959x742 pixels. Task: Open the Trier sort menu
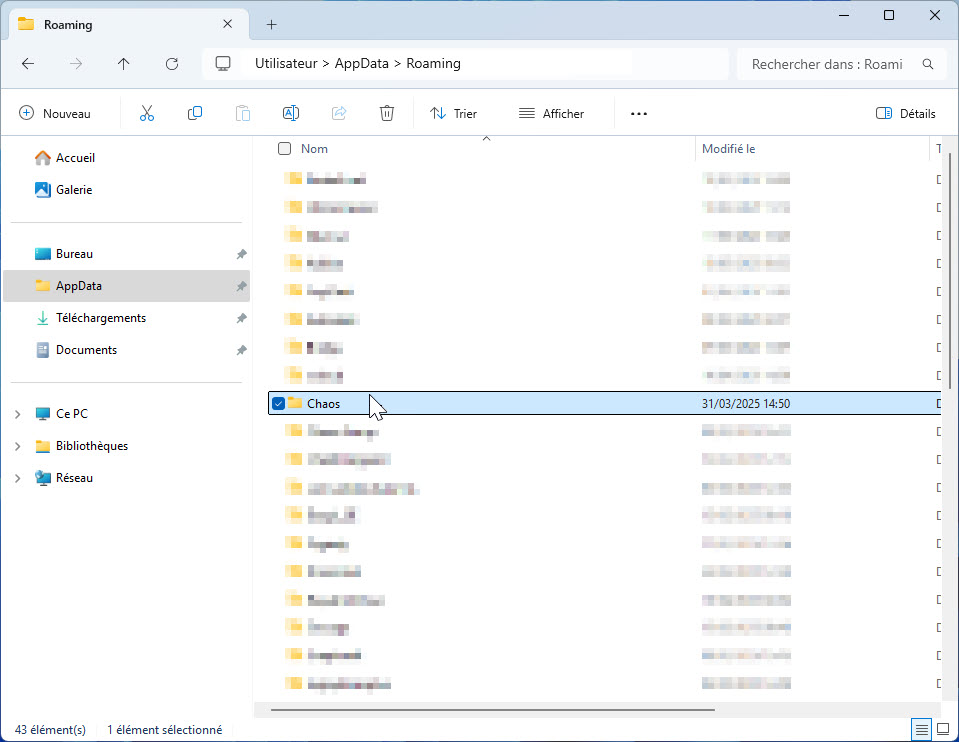tap(453, 113)
